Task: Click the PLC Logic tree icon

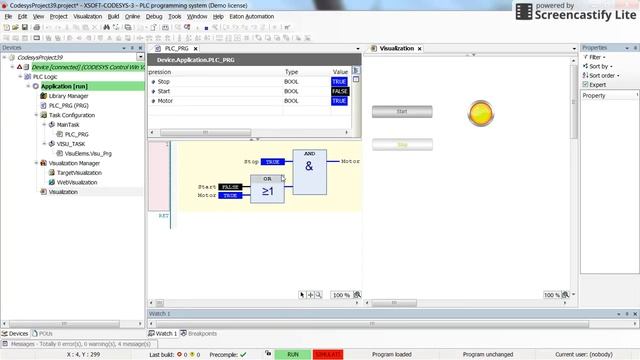Action: pos(28,77)
